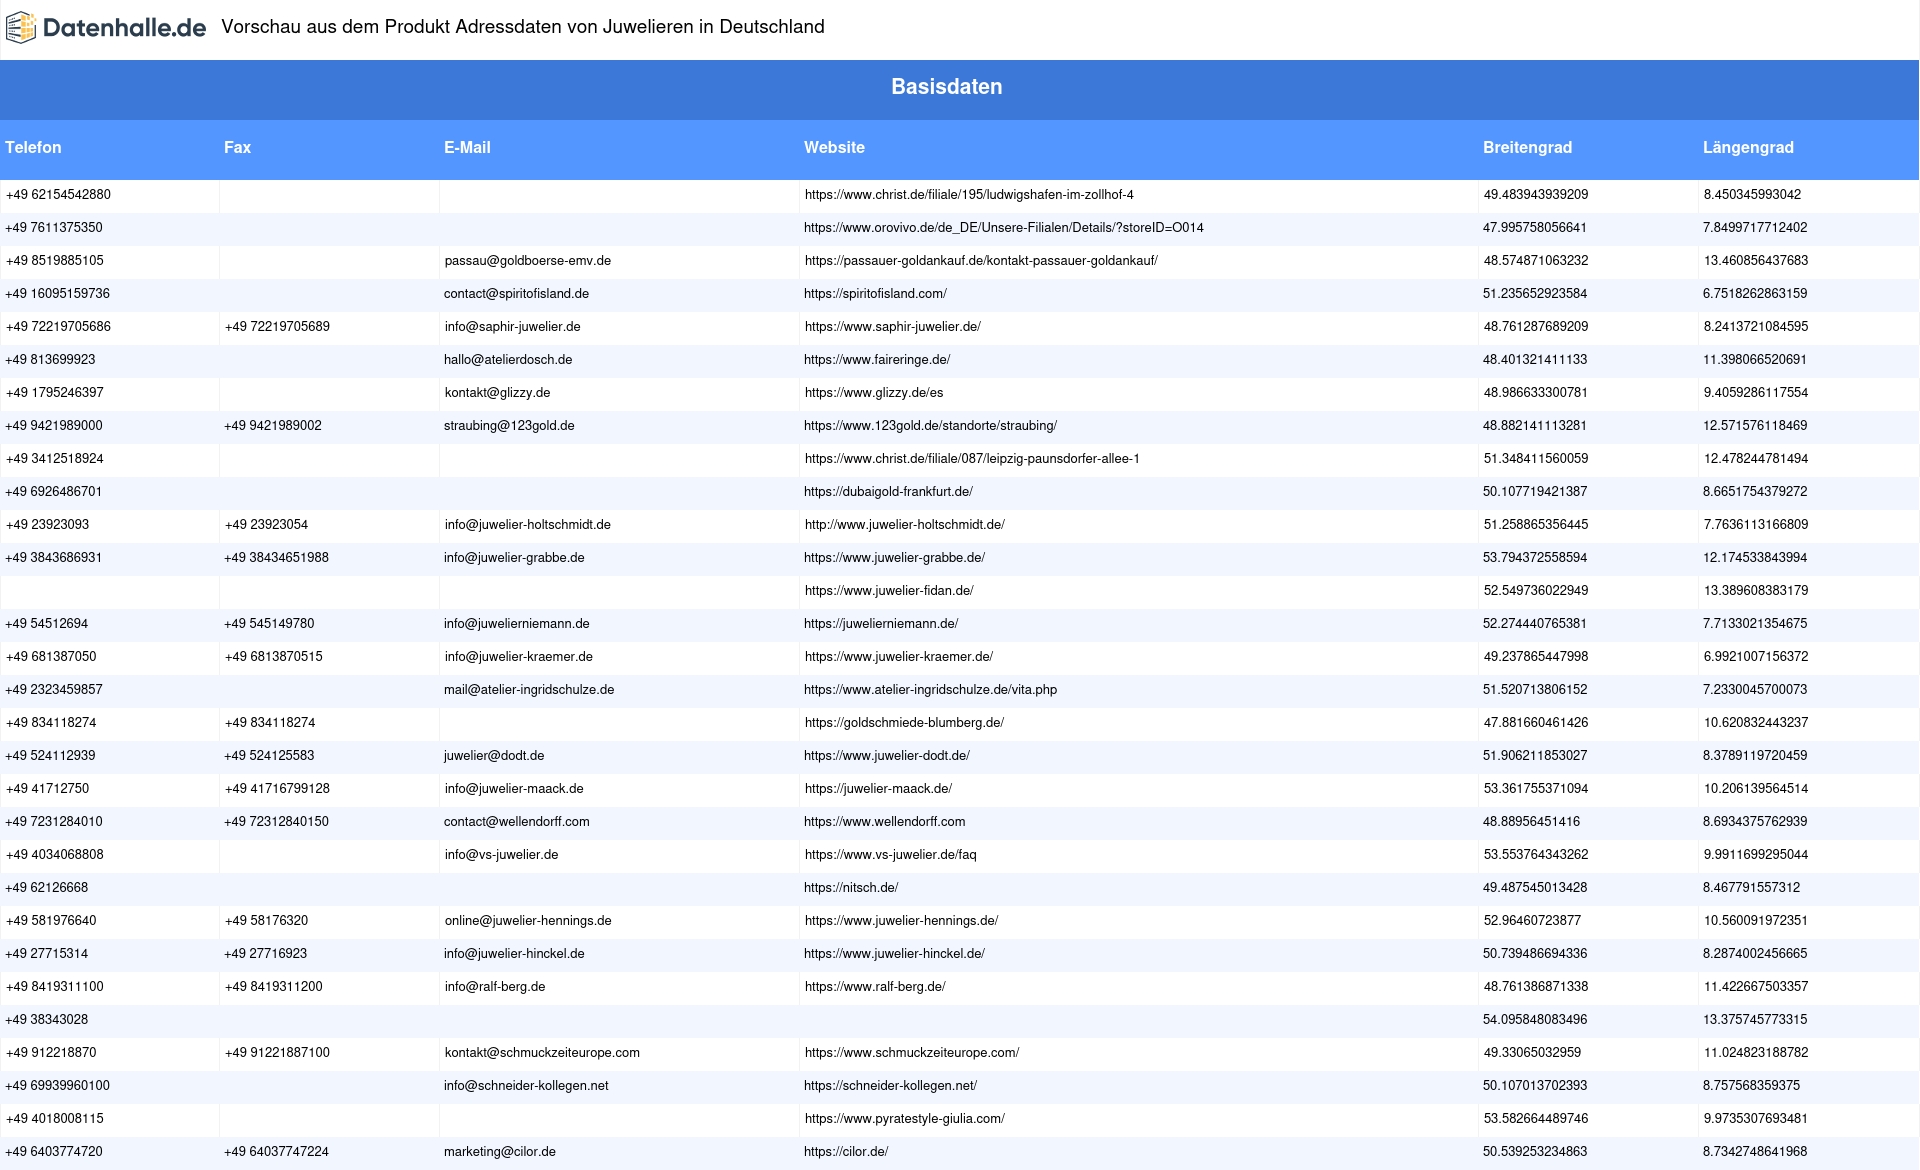Screen dimensions: 1920x1170
Task: Open the saphir-juwelier.de website link
Action: pyautogui.click(x=892, y=327)
